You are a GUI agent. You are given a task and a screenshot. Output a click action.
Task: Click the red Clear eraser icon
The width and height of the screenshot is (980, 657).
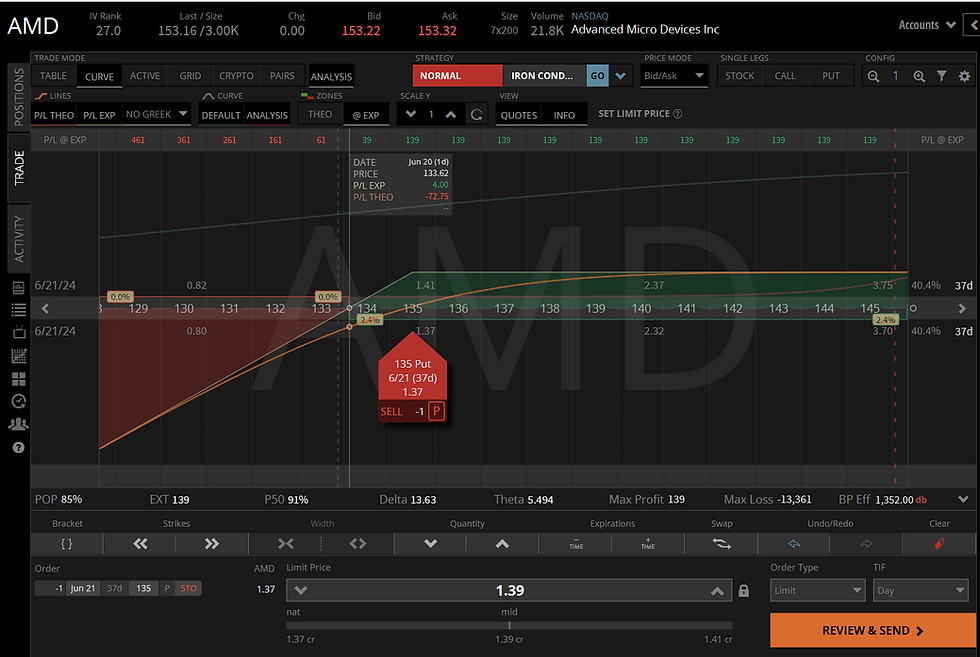939,544
